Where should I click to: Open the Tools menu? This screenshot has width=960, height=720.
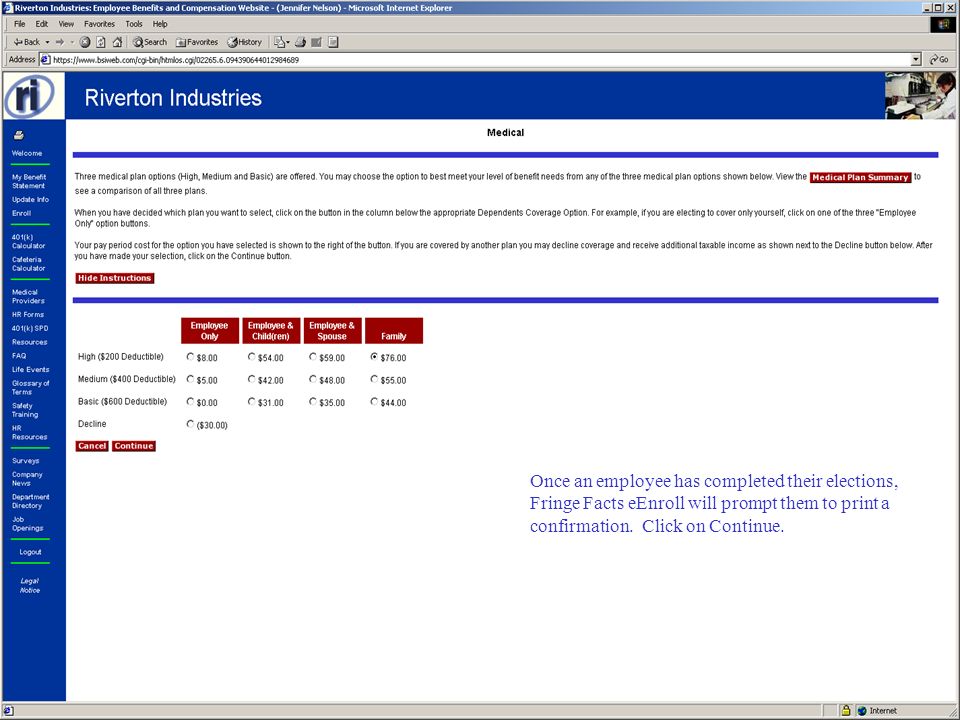133,24
